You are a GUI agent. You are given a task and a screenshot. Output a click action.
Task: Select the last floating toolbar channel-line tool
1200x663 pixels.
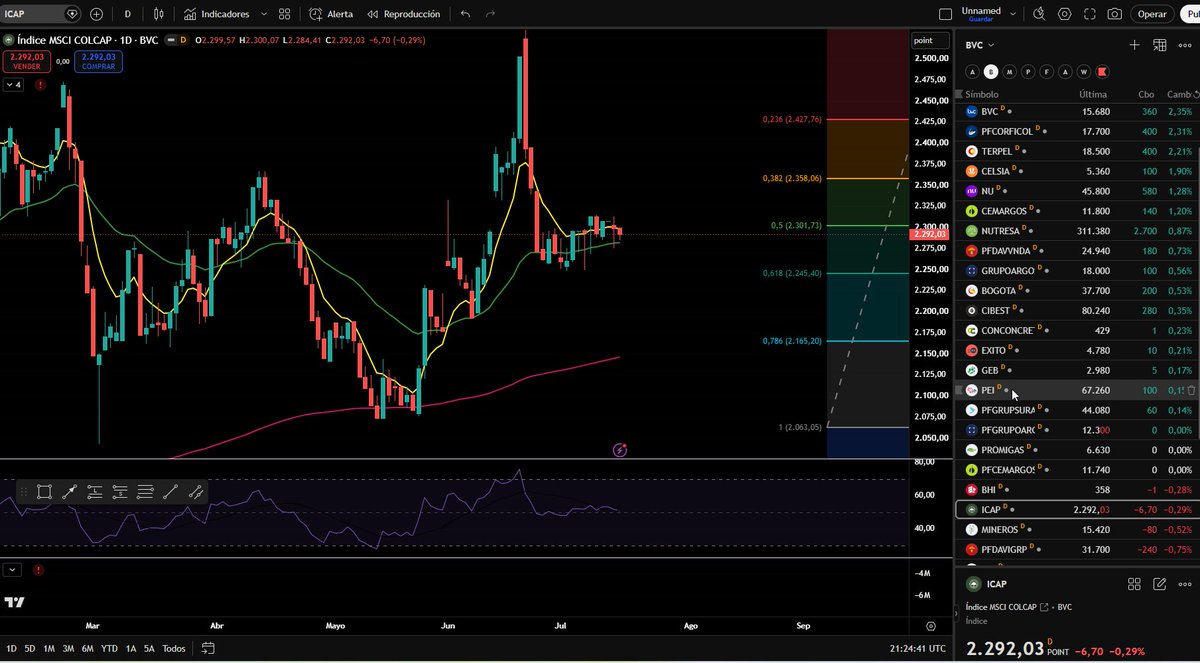tap(196, 491)
